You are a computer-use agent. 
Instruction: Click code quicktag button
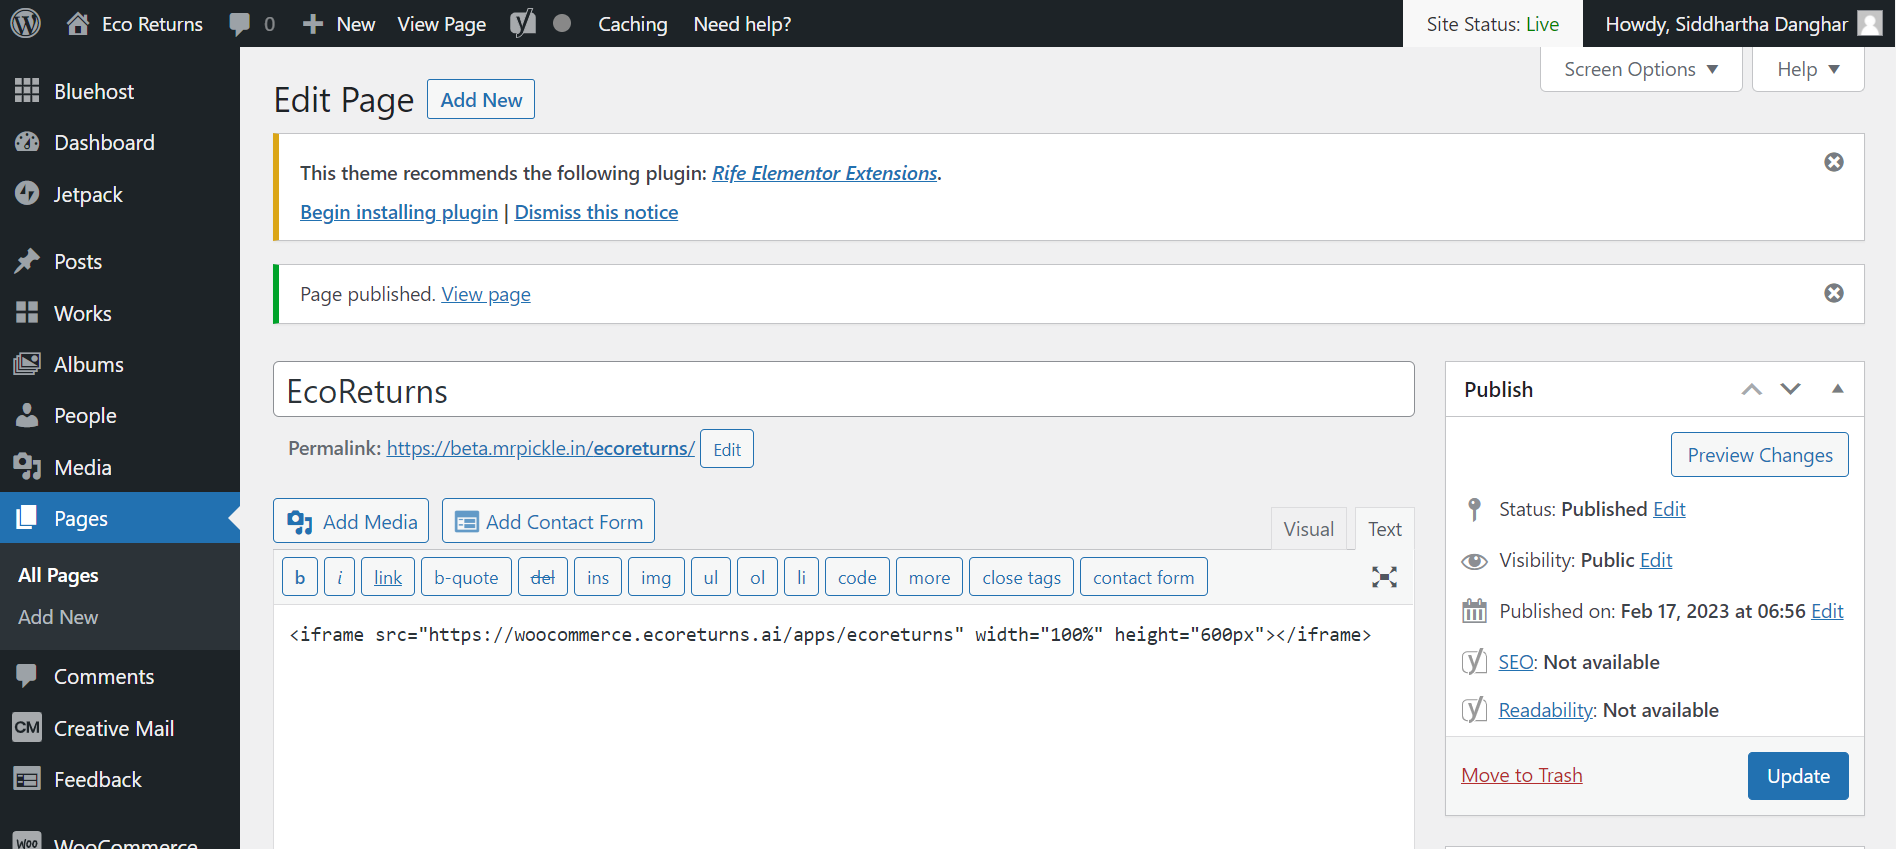point(857,577)
